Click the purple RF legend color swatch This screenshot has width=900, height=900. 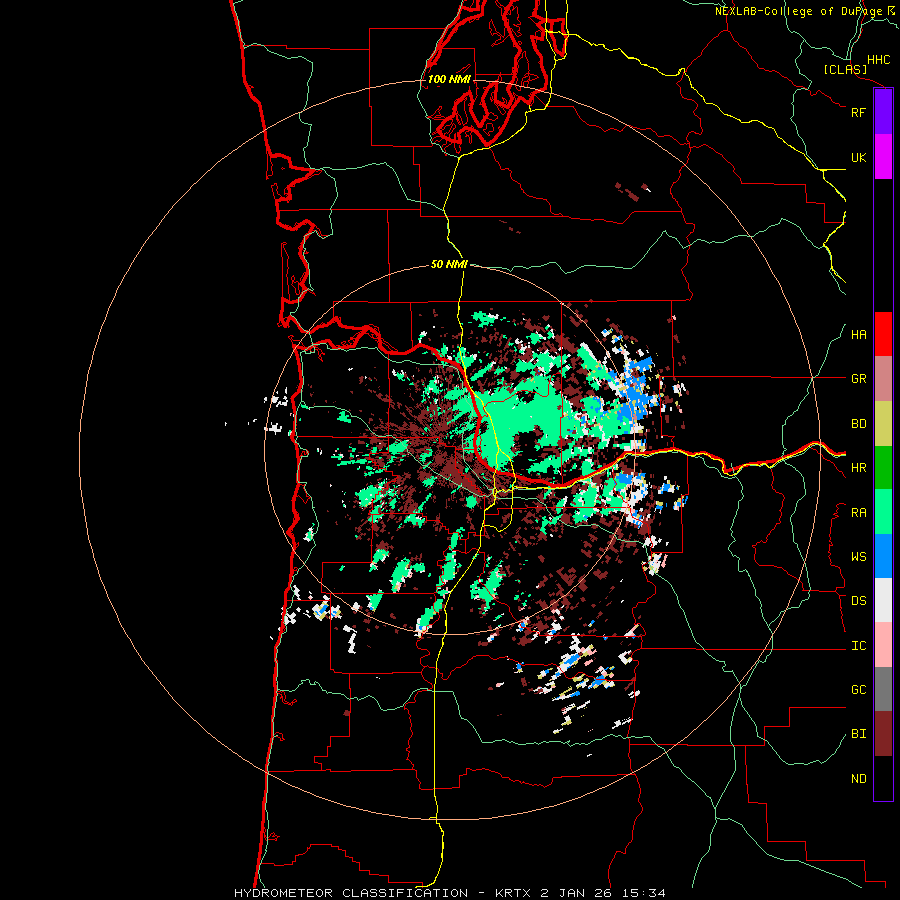pos(883,112)
